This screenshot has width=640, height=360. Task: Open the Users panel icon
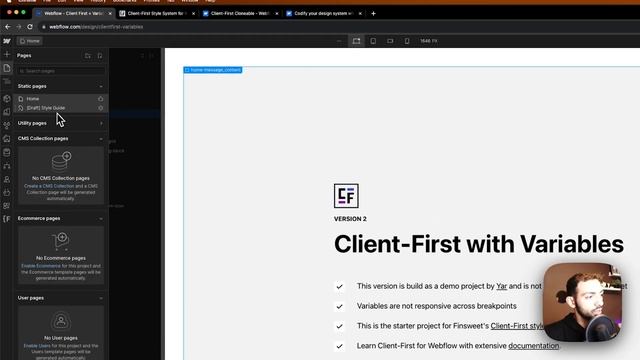pyautogui.click(x=7, y=179)
